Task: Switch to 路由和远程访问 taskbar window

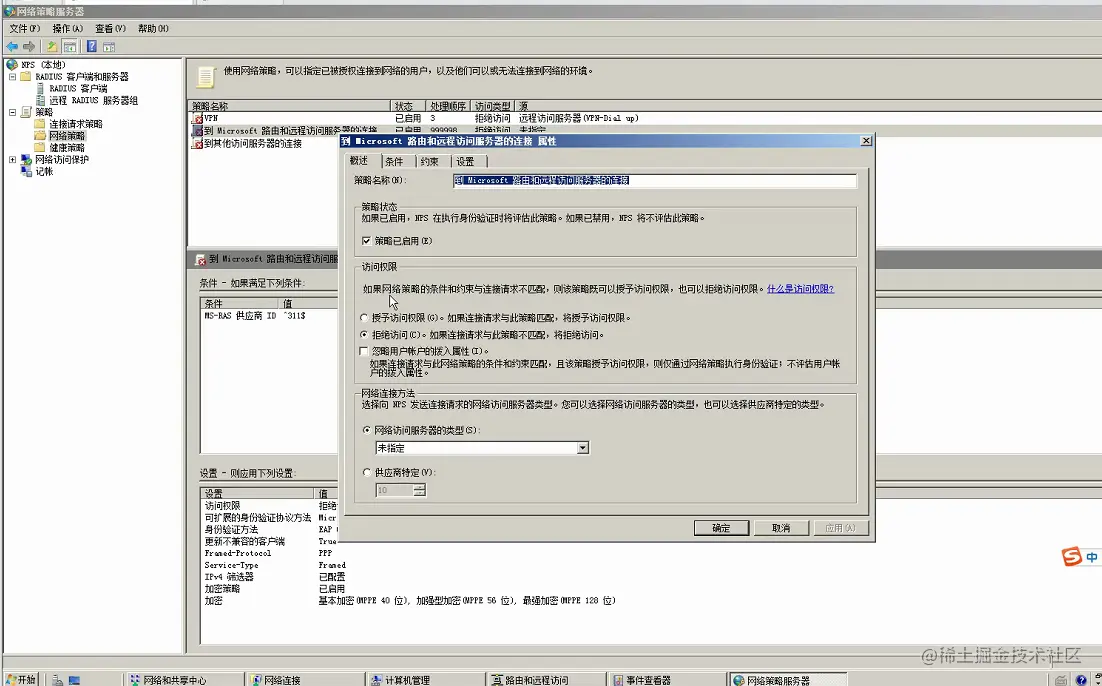Action: [546, 680]
